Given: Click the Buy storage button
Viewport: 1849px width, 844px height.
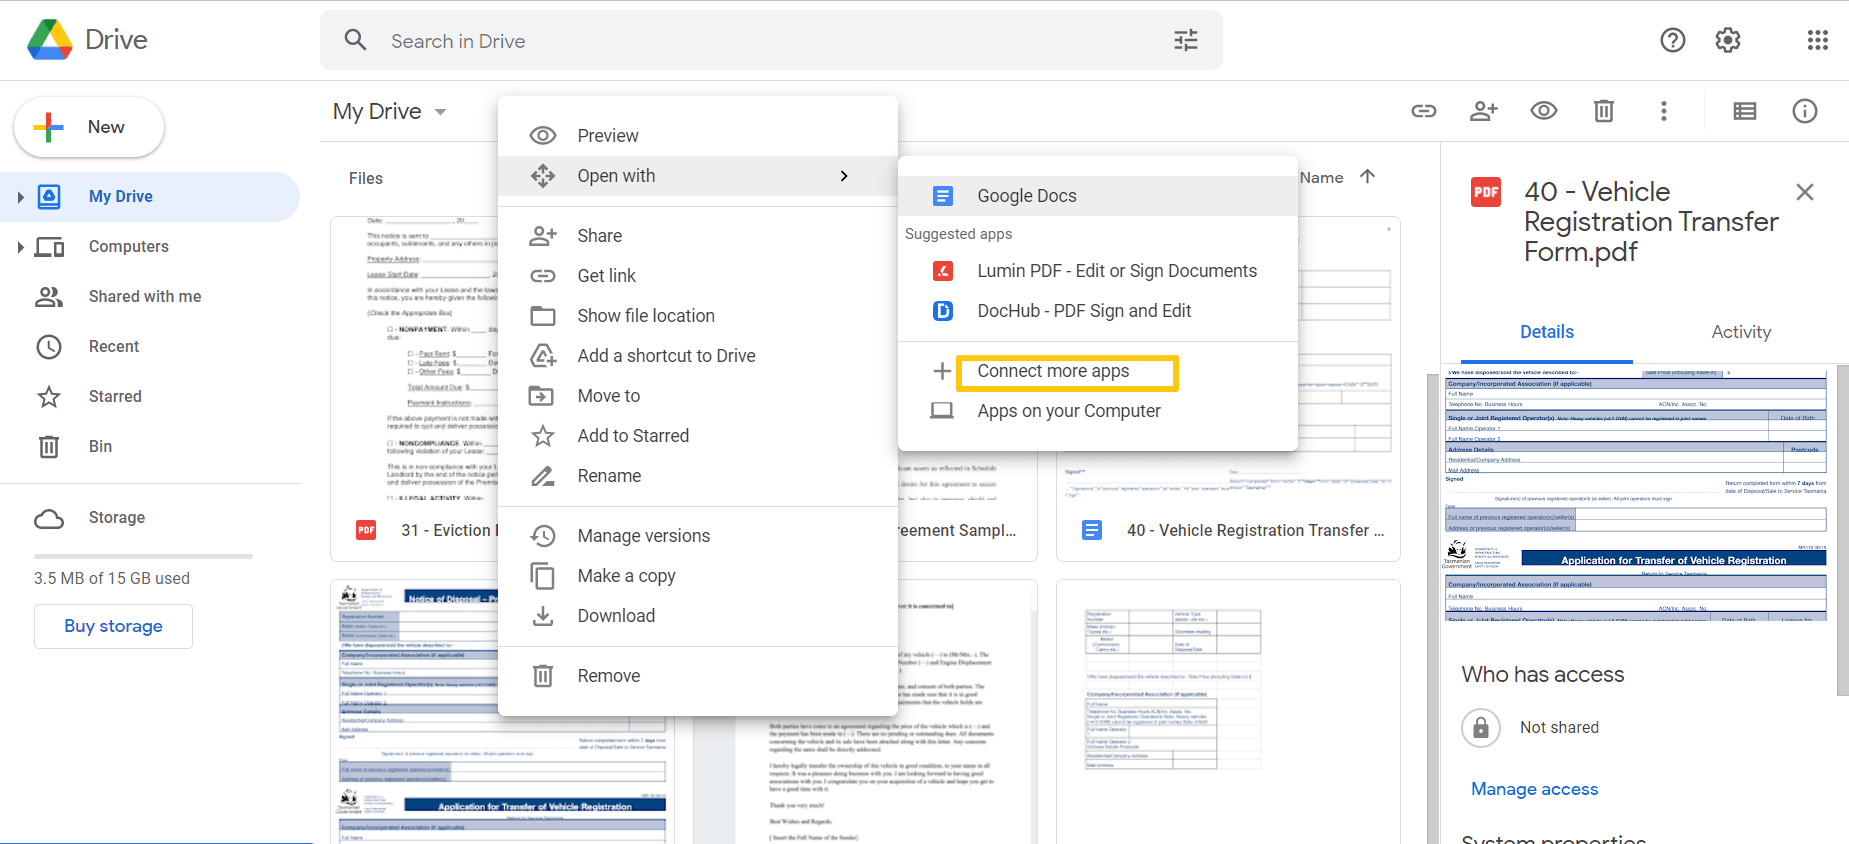Looking at the screenshot, I should tap(113, 626).
